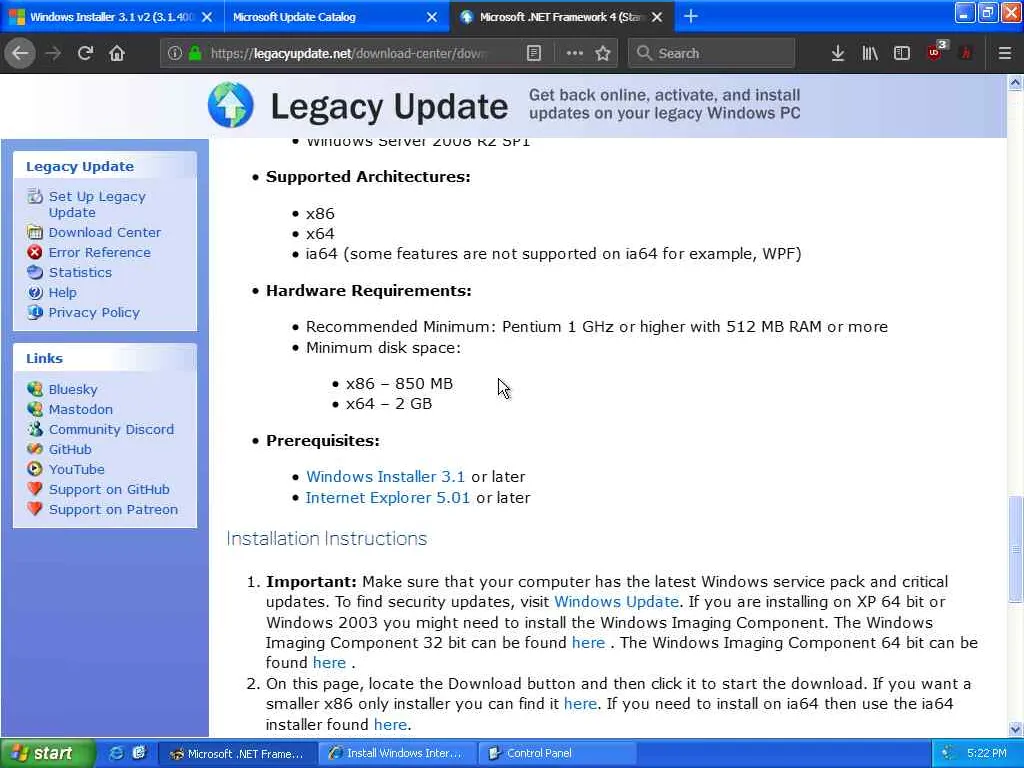Viewport: 1024px width, 768px height.
Task: Open the Error Reference sidebar link
Action: tap(99, 253)
